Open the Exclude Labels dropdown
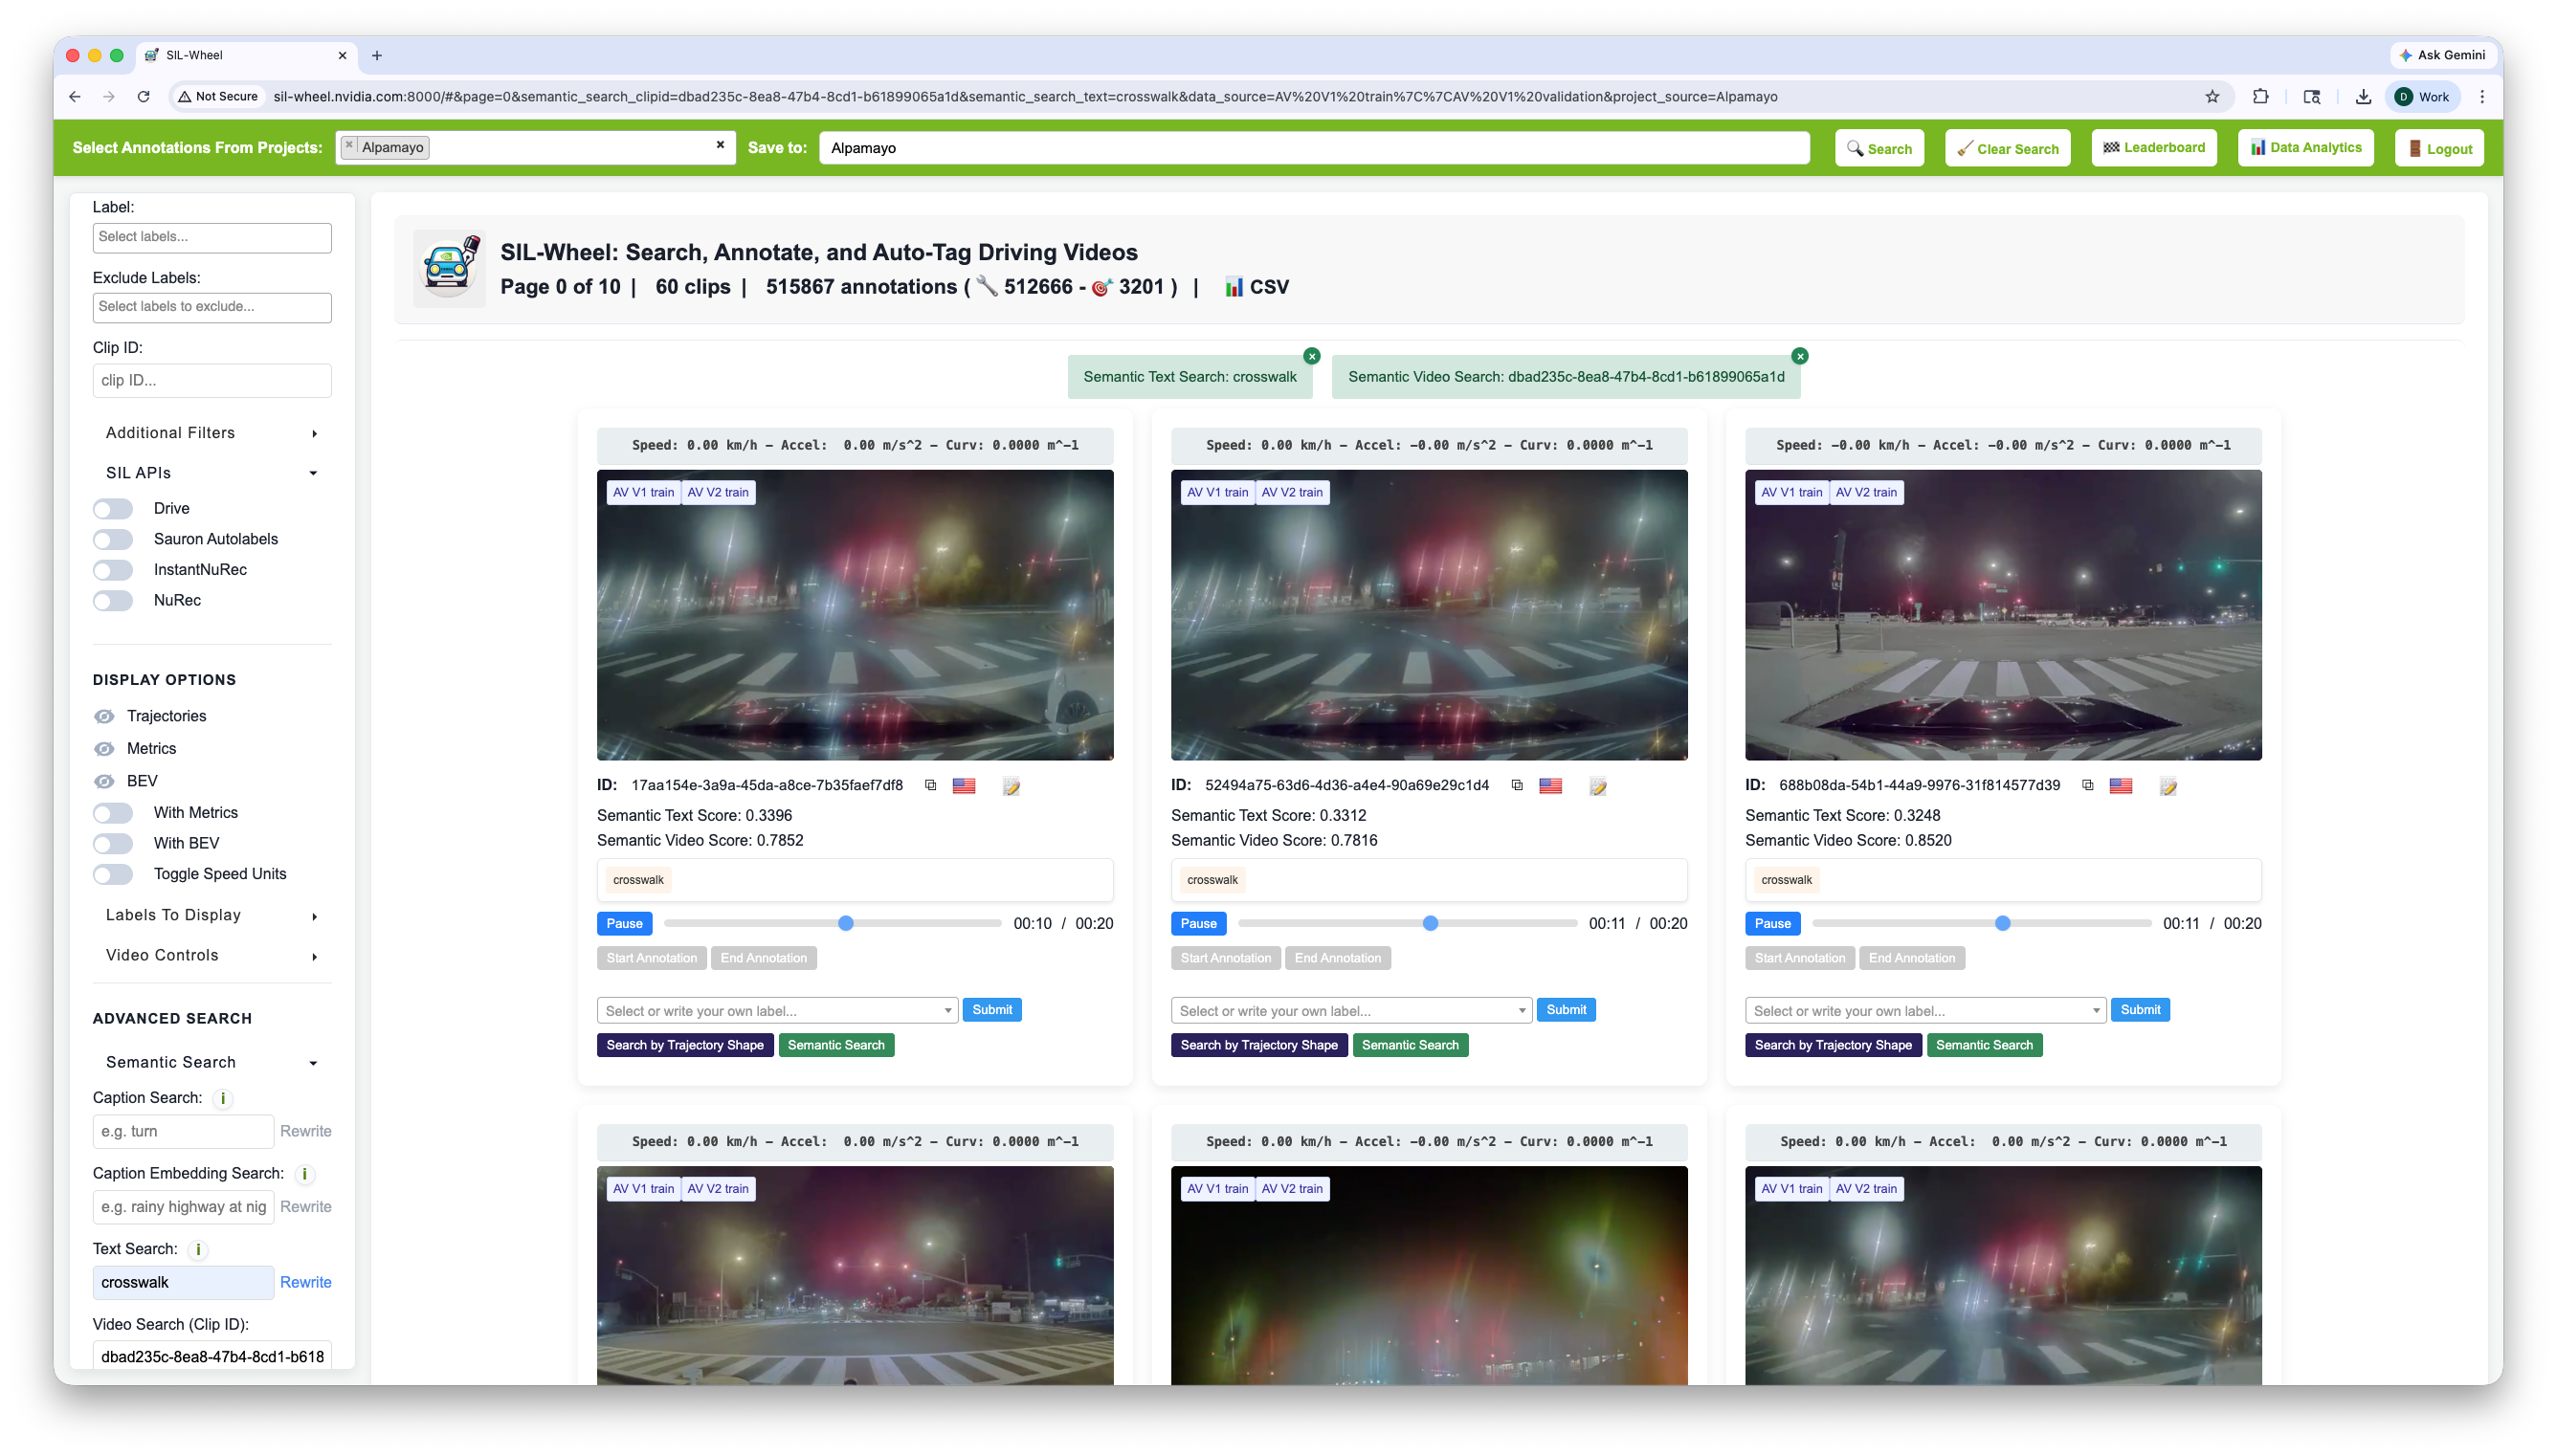Image resolution: width=2557 pixels, height=1456 pixels. coord(211,307)
